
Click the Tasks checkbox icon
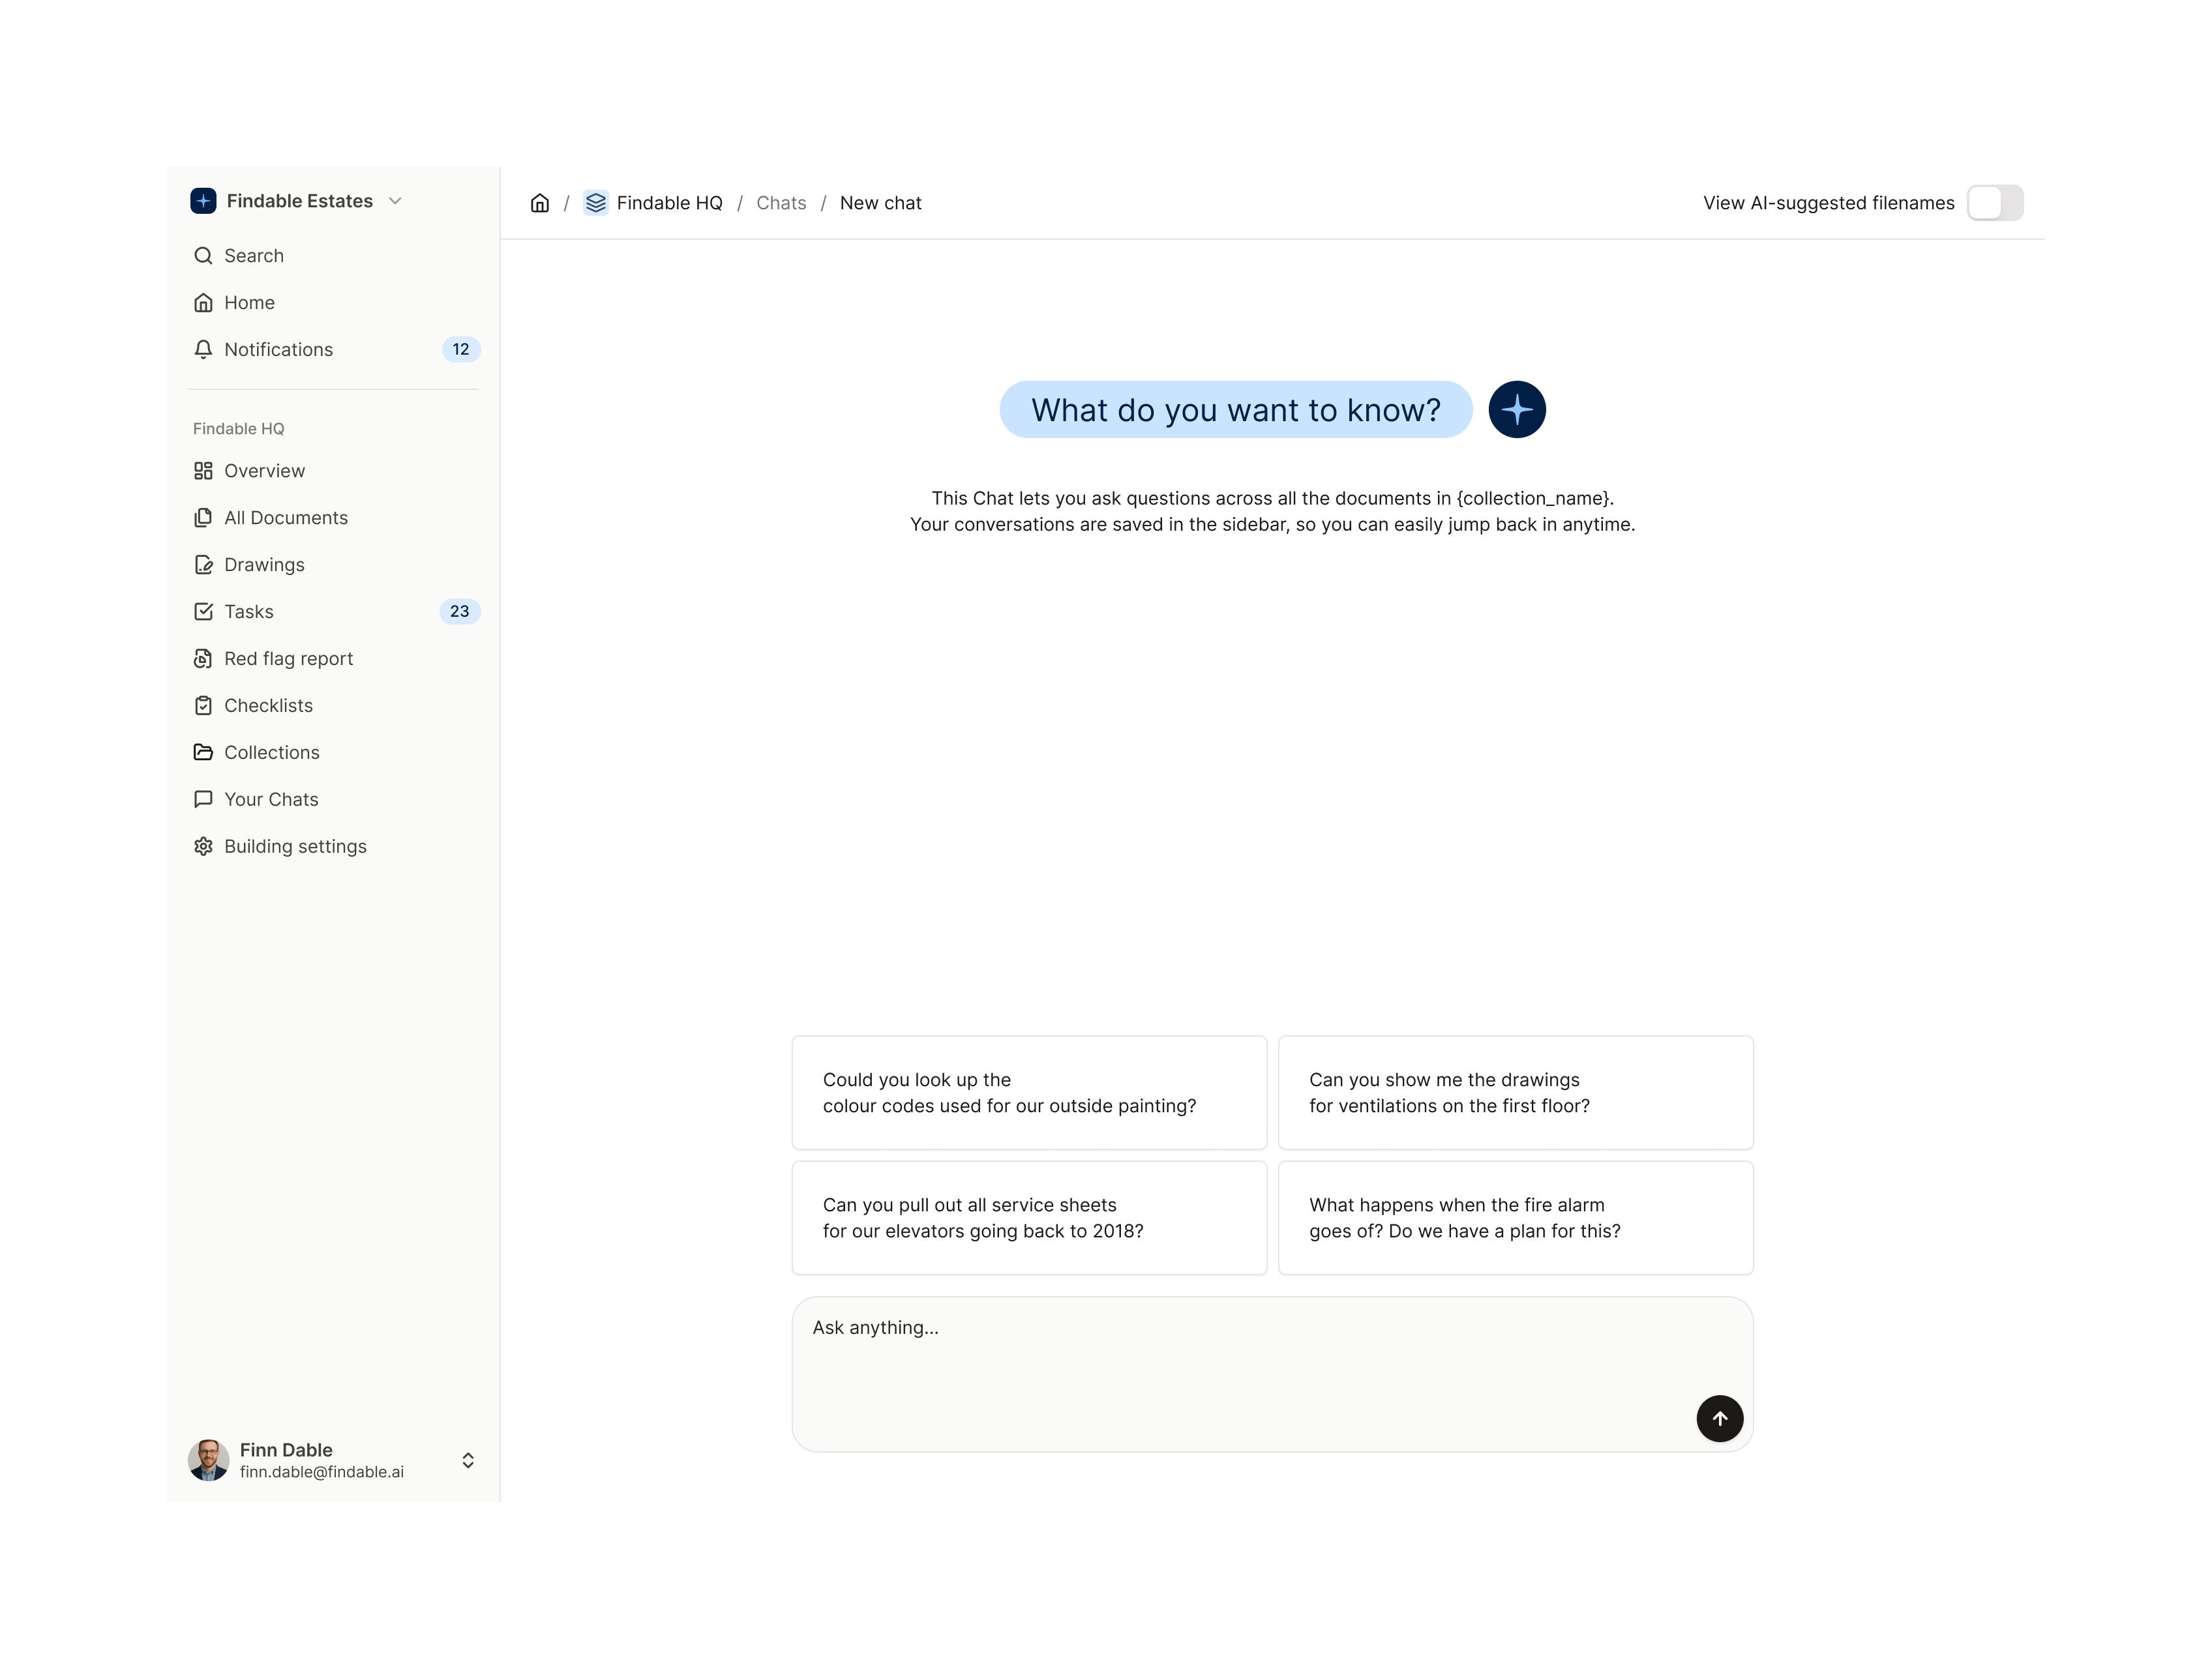(x=203, y=612)
